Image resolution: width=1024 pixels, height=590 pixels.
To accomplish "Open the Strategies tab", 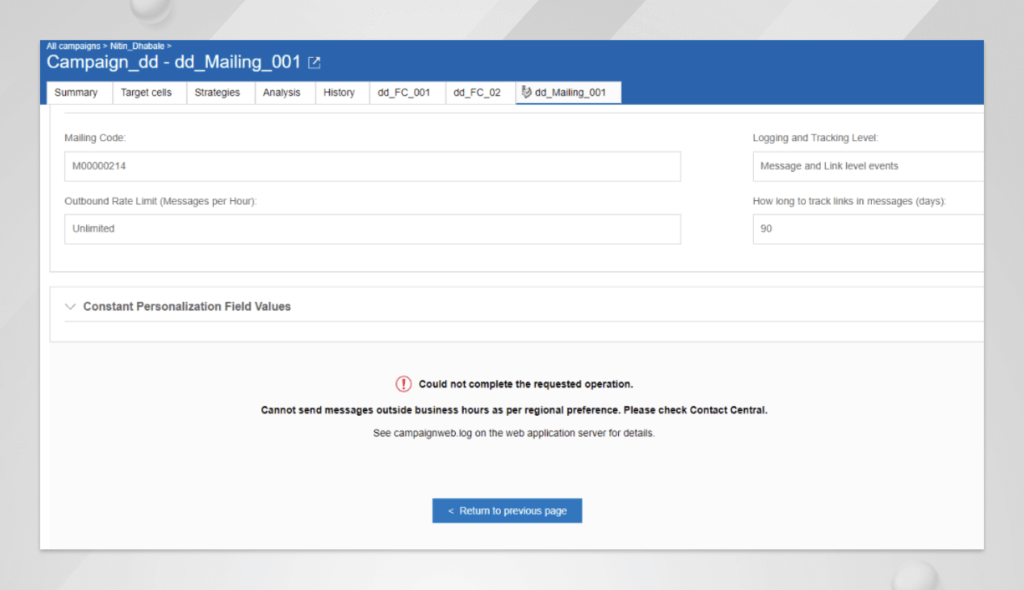I will 220,92.
